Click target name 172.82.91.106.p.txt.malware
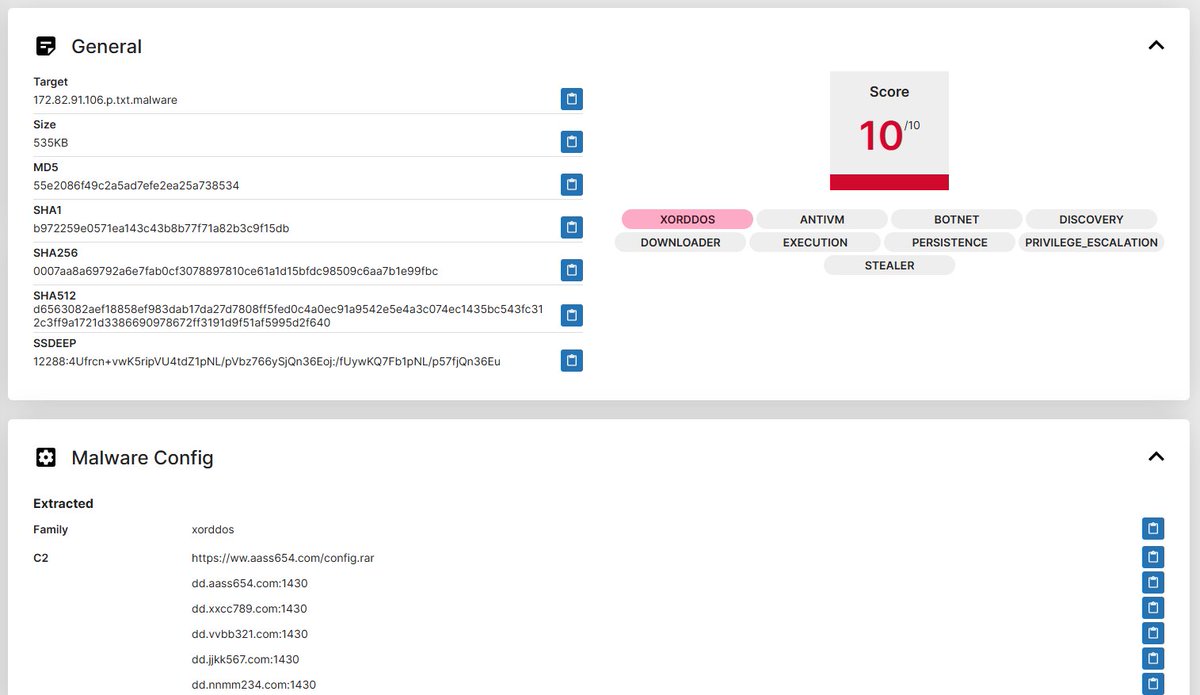1200x695 pixels. click(x=105, y=100)
